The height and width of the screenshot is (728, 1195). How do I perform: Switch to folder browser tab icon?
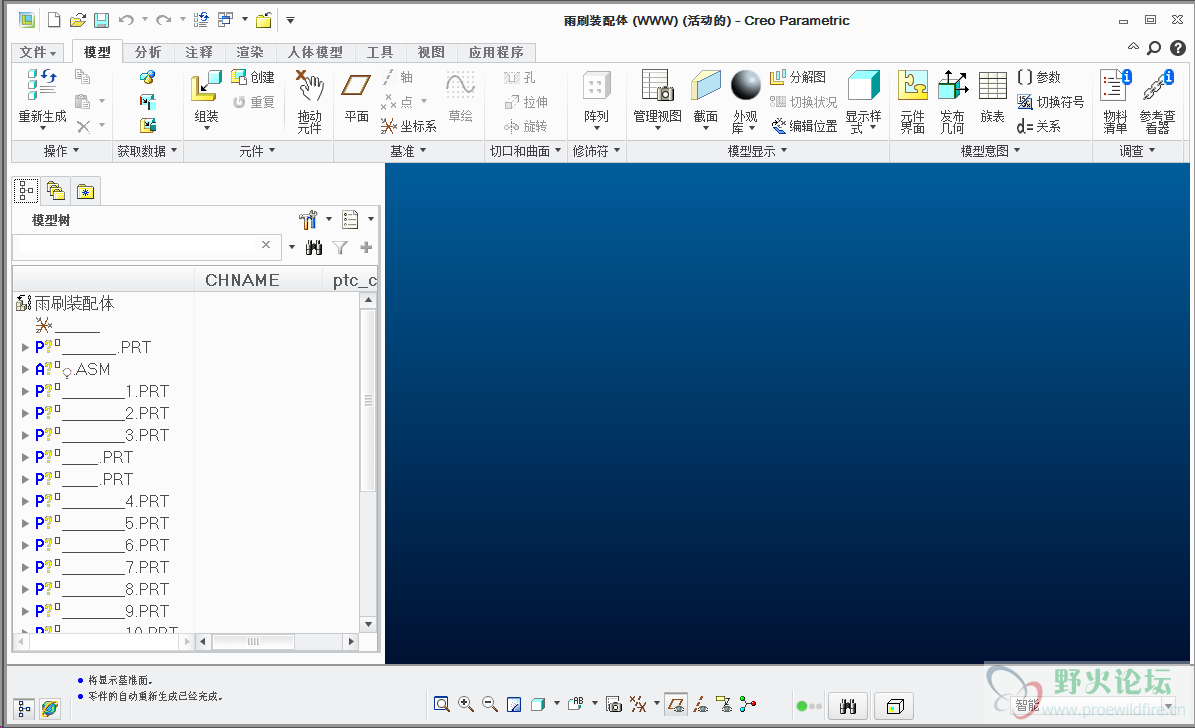56,191
